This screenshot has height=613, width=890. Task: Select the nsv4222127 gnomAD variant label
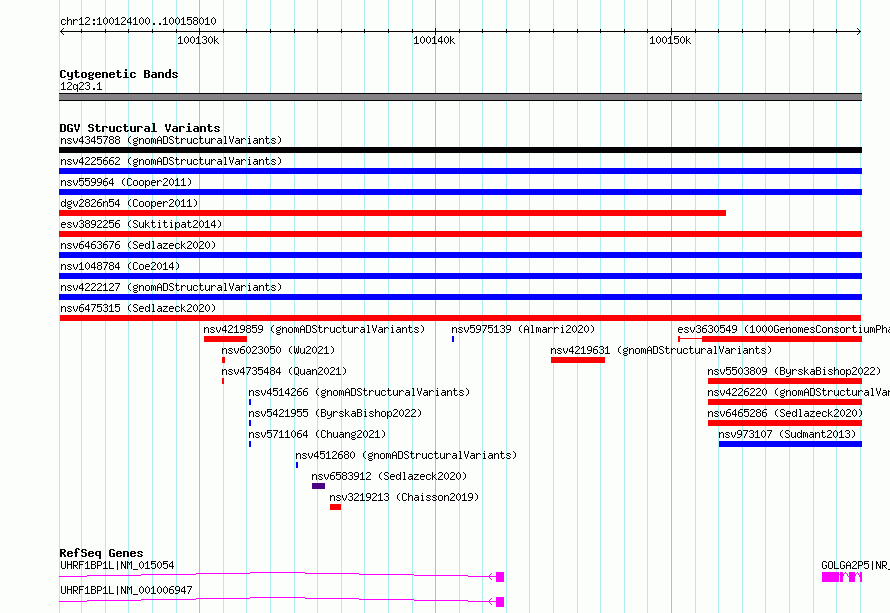pyautogui.click(x=171, y=287)
